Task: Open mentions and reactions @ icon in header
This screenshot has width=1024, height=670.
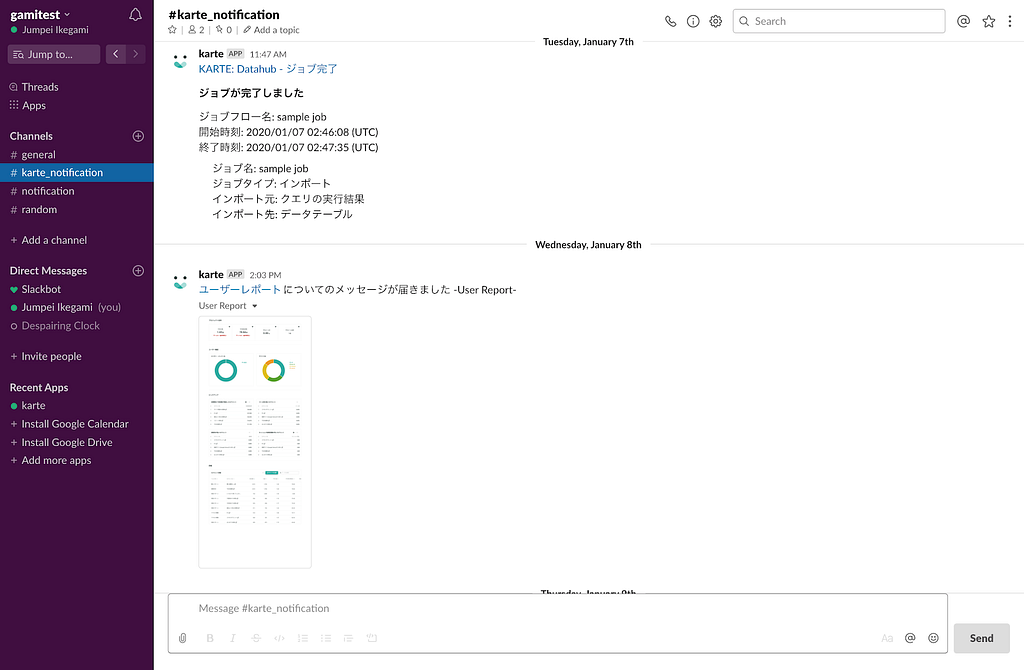Action: pos(963,21)
